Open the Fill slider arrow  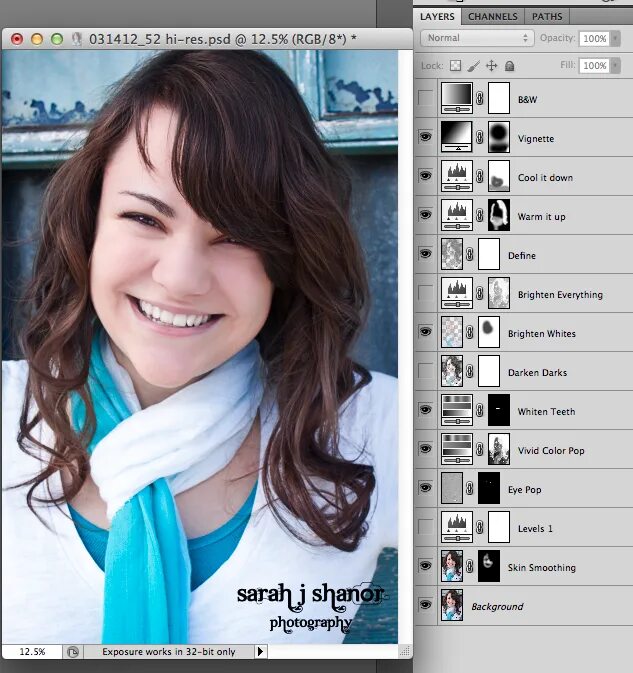(616, 66)
